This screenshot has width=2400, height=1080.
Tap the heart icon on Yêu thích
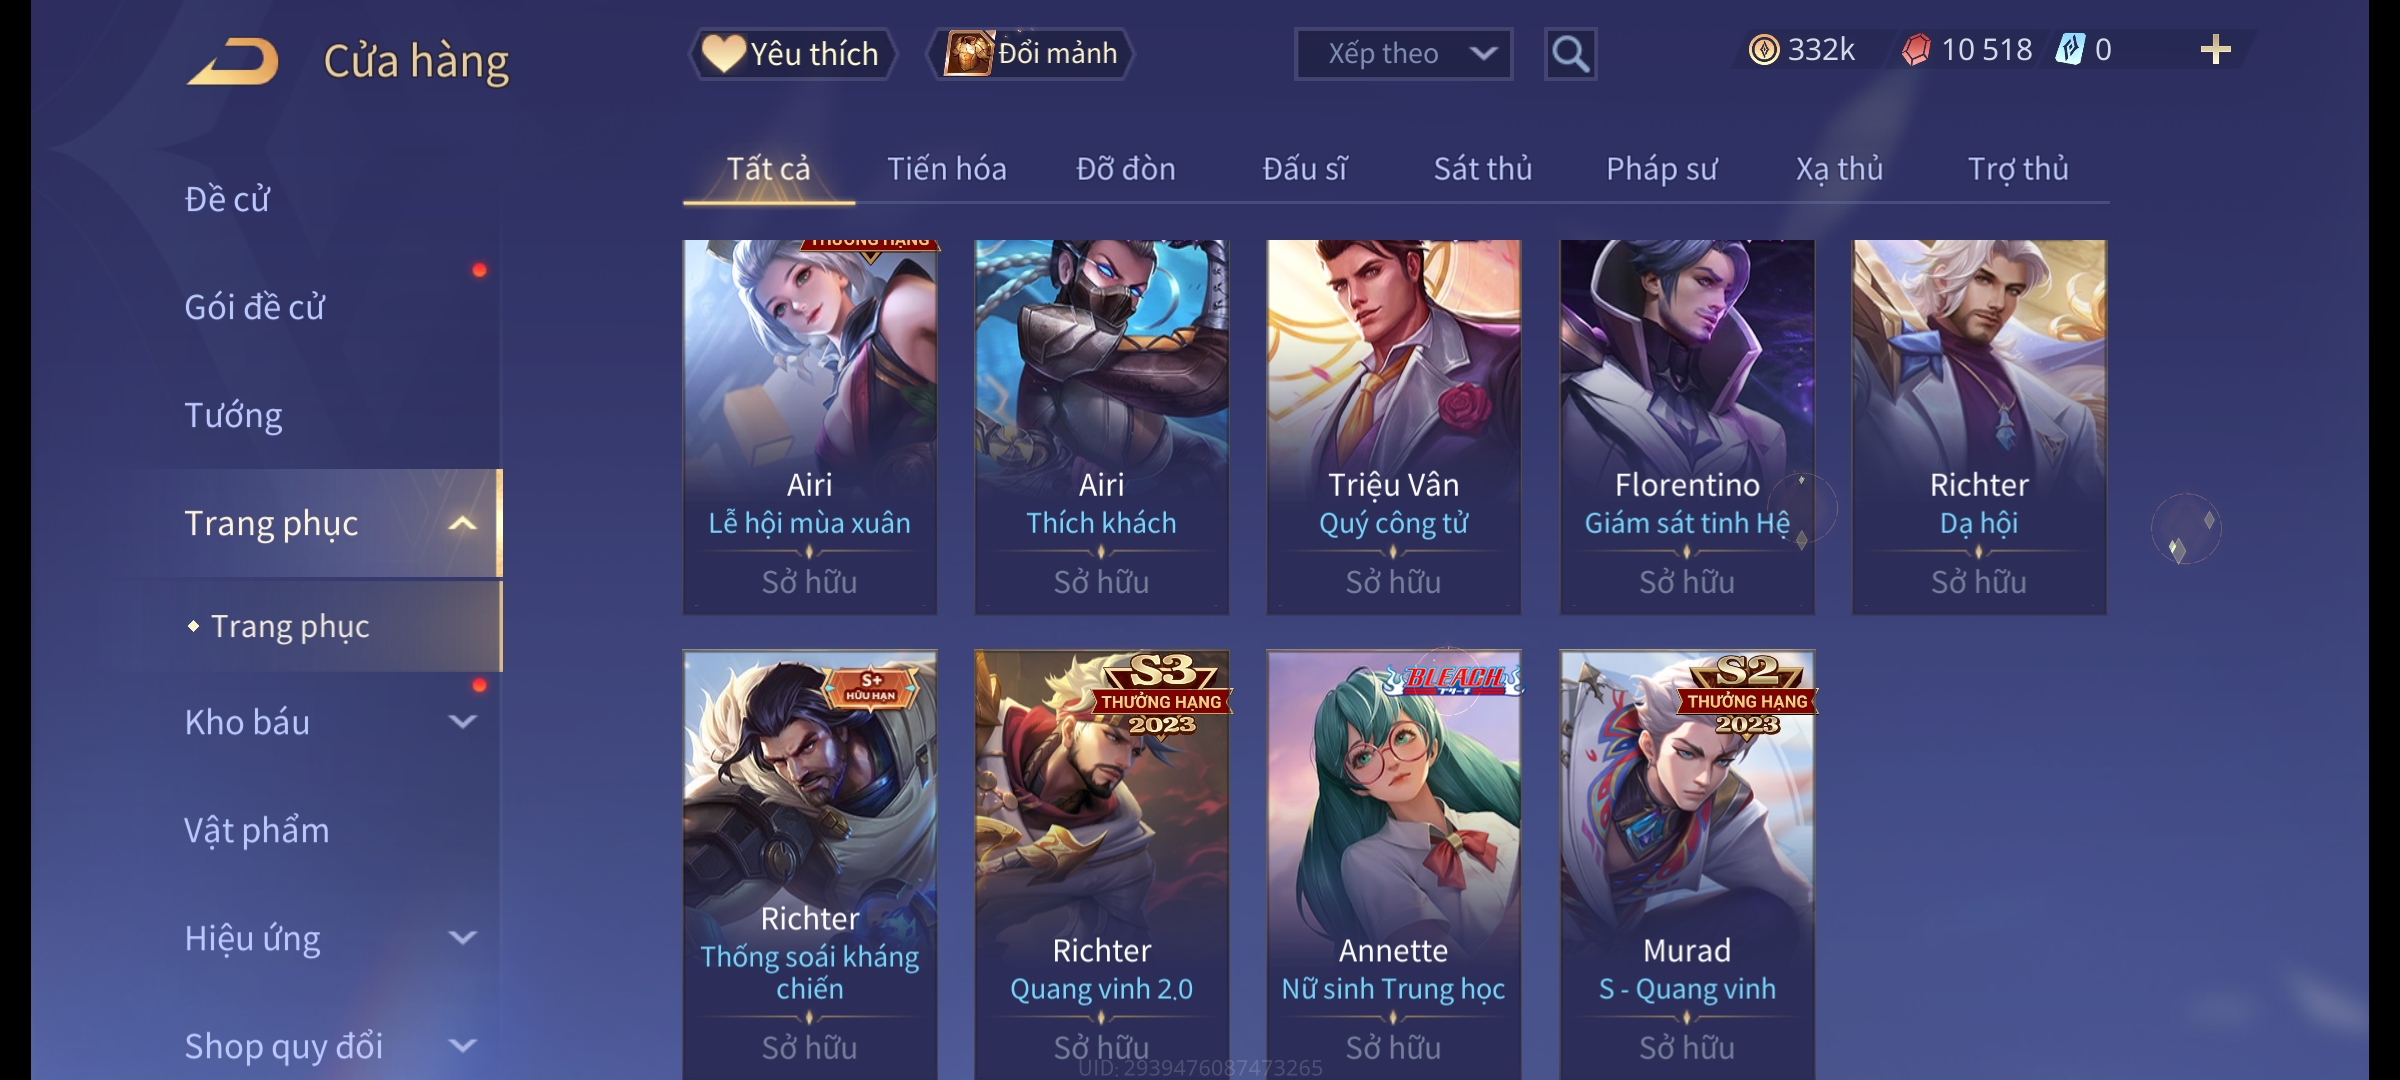(x=724, y=53)
